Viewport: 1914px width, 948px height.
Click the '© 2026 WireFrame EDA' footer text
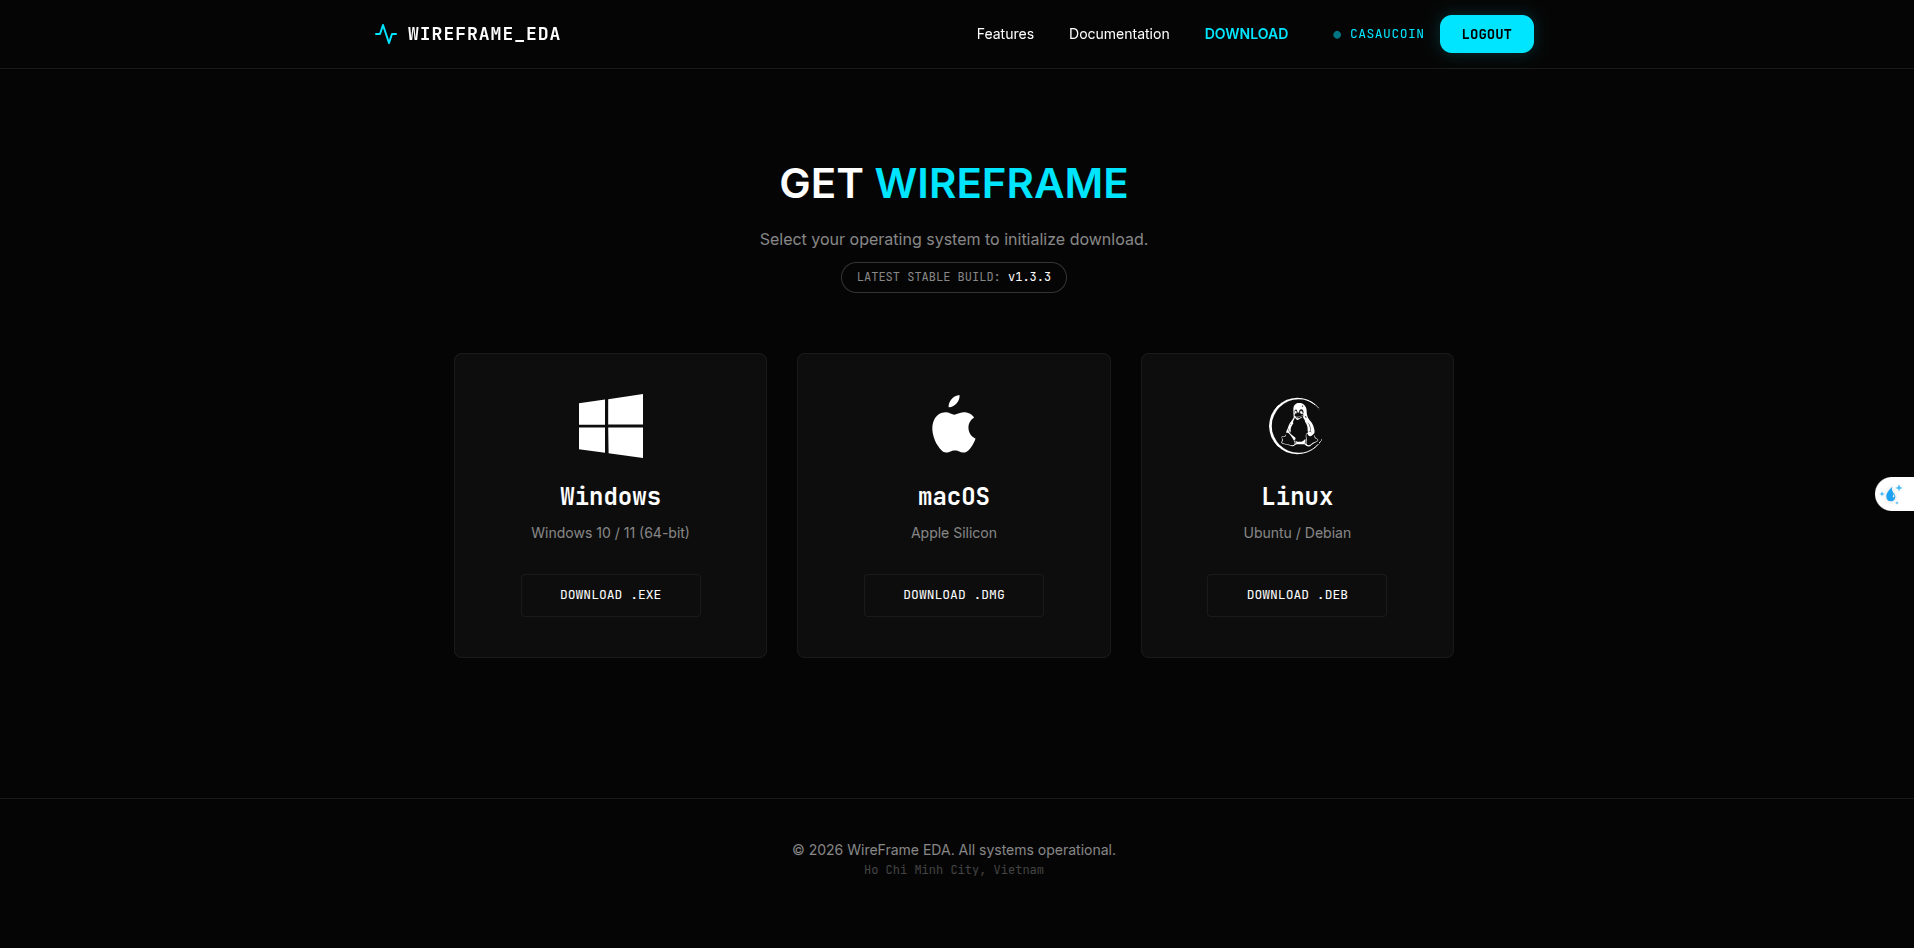(x=954, y=850)
